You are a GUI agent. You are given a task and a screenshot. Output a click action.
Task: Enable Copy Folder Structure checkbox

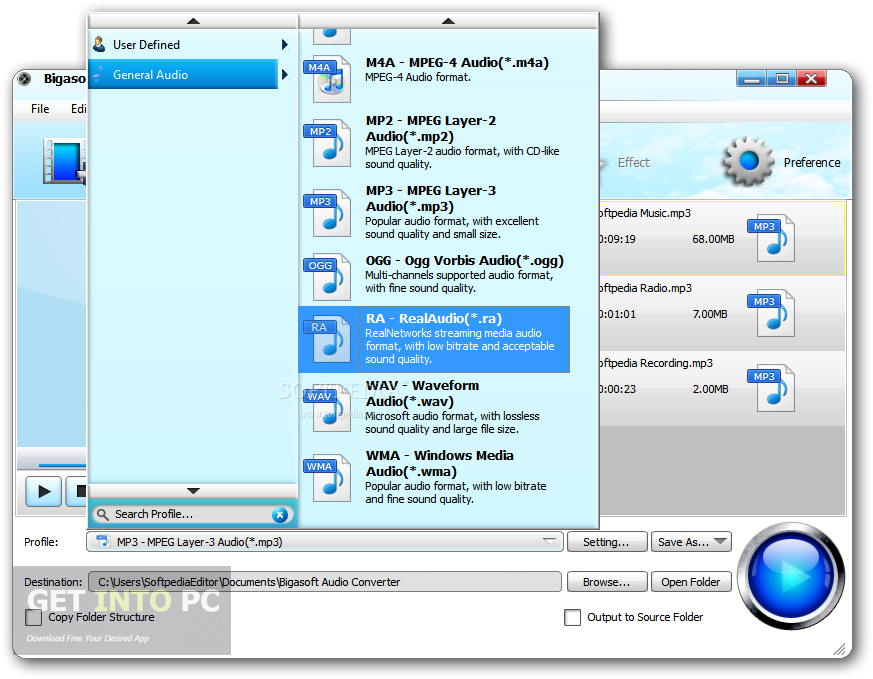(x=33, y=617)
